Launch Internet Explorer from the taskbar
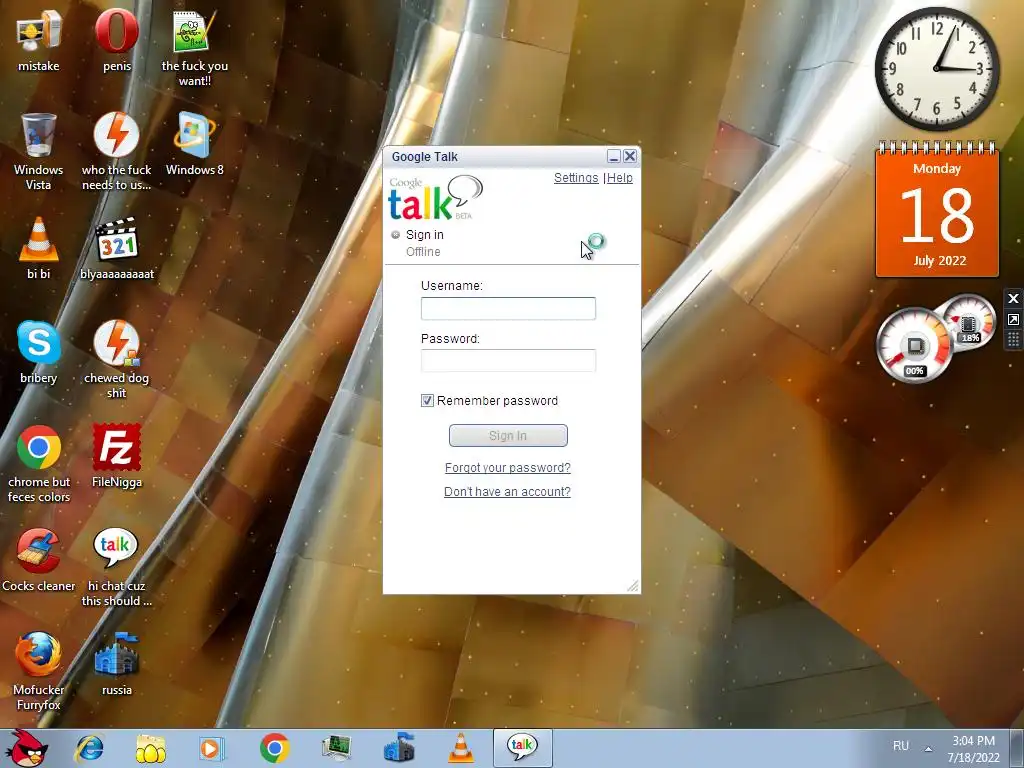Image resolution: width=1024 pixels, height=768 pixels. 89,748
